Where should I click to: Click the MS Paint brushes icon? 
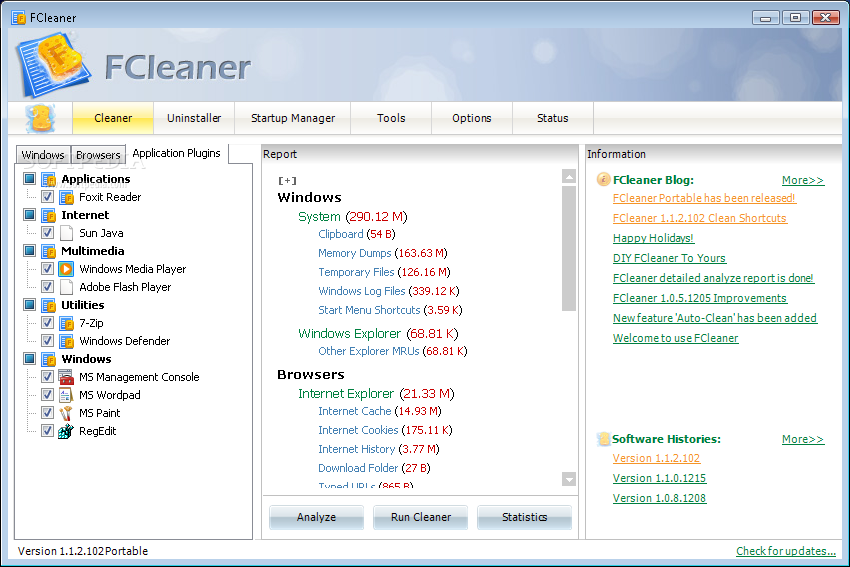coord(66,413)
